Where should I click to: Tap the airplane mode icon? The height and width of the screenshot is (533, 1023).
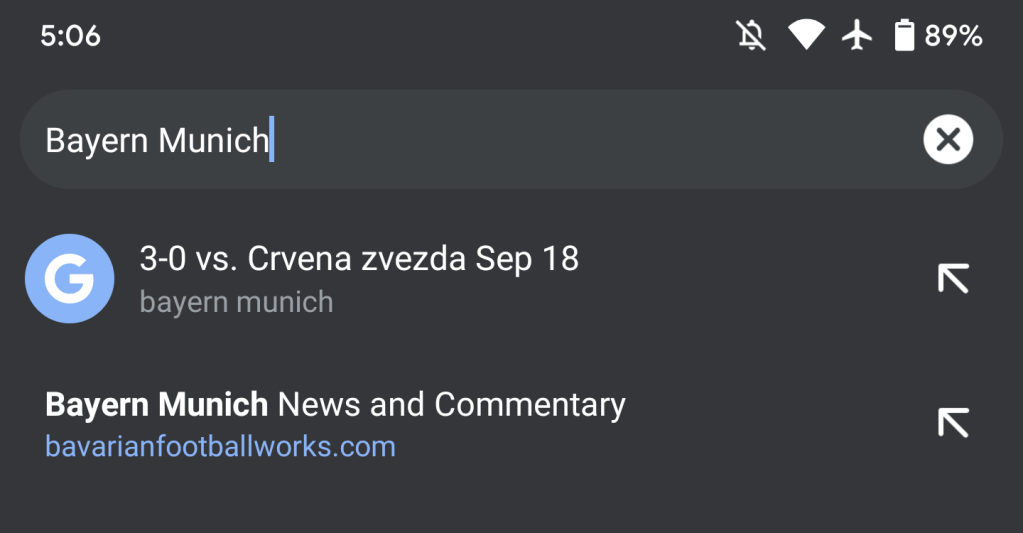(x=857, y=37)
